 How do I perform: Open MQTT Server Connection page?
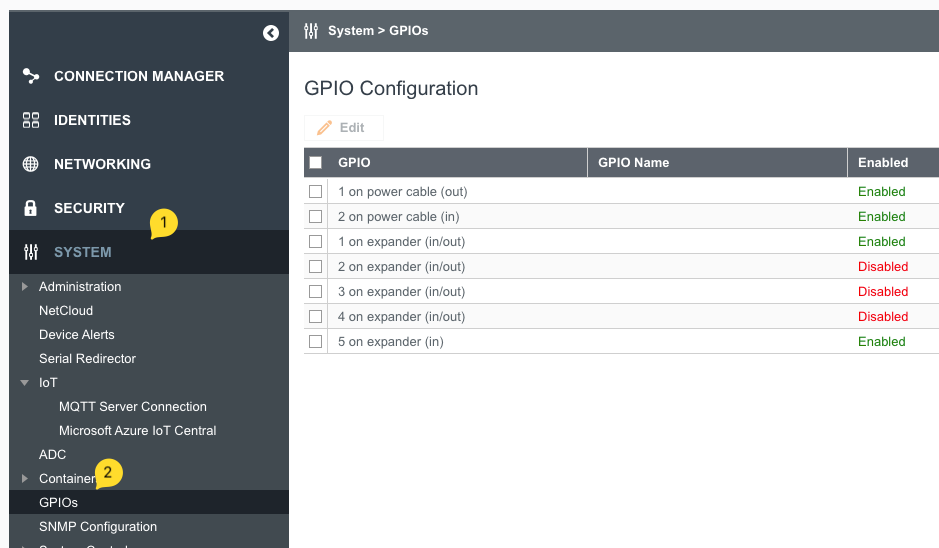pos(133,407)
